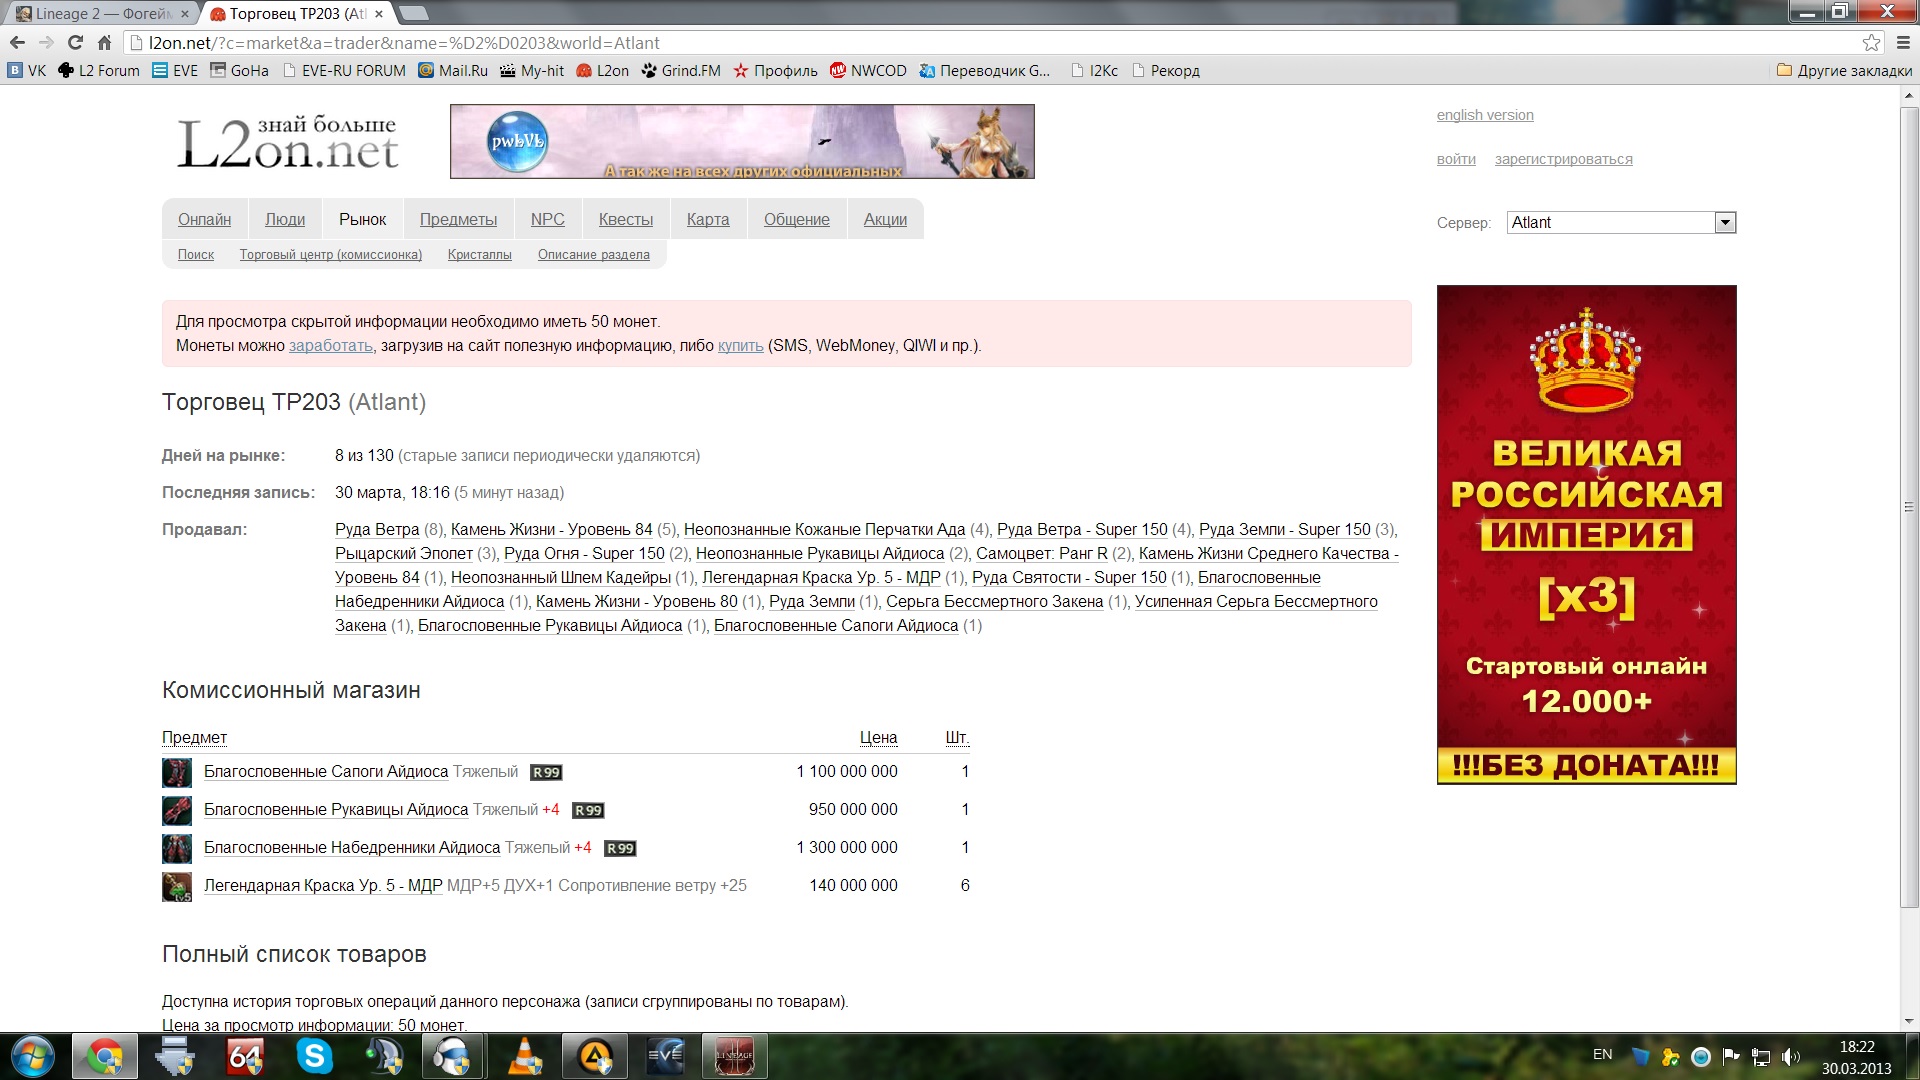Image resolution: width=1920 pixels, height=1080 pixels.
Task: Click the browser forward arrow
Action: click(x=46, y=42)
